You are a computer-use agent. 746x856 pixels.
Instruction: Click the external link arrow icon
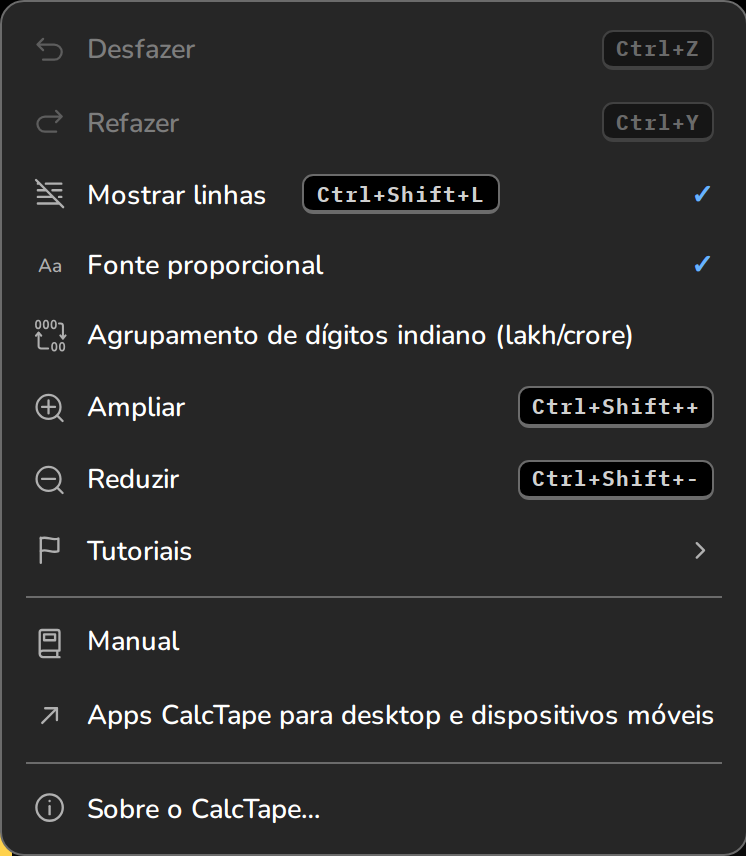50,715
